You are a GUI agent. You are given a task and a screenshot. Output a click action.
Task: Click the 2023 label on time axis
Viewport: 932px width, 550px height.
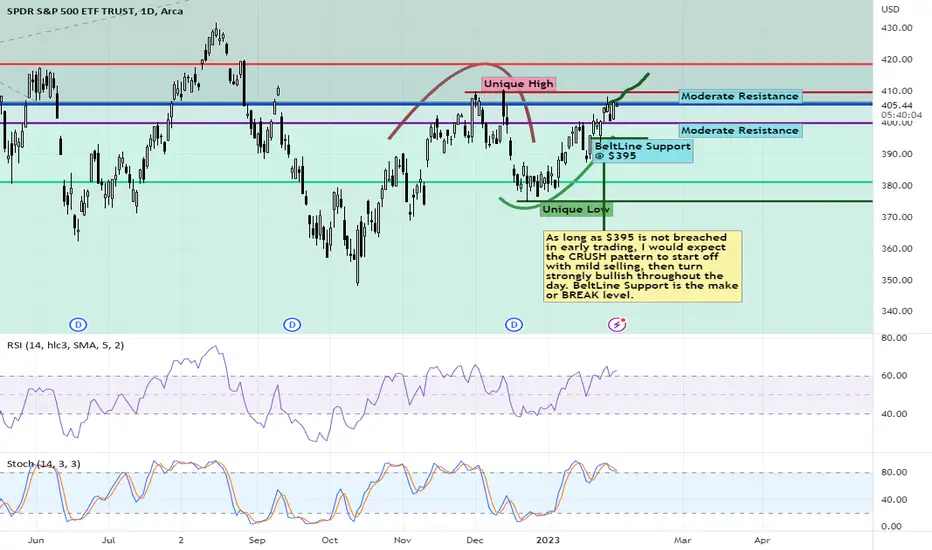548,540
